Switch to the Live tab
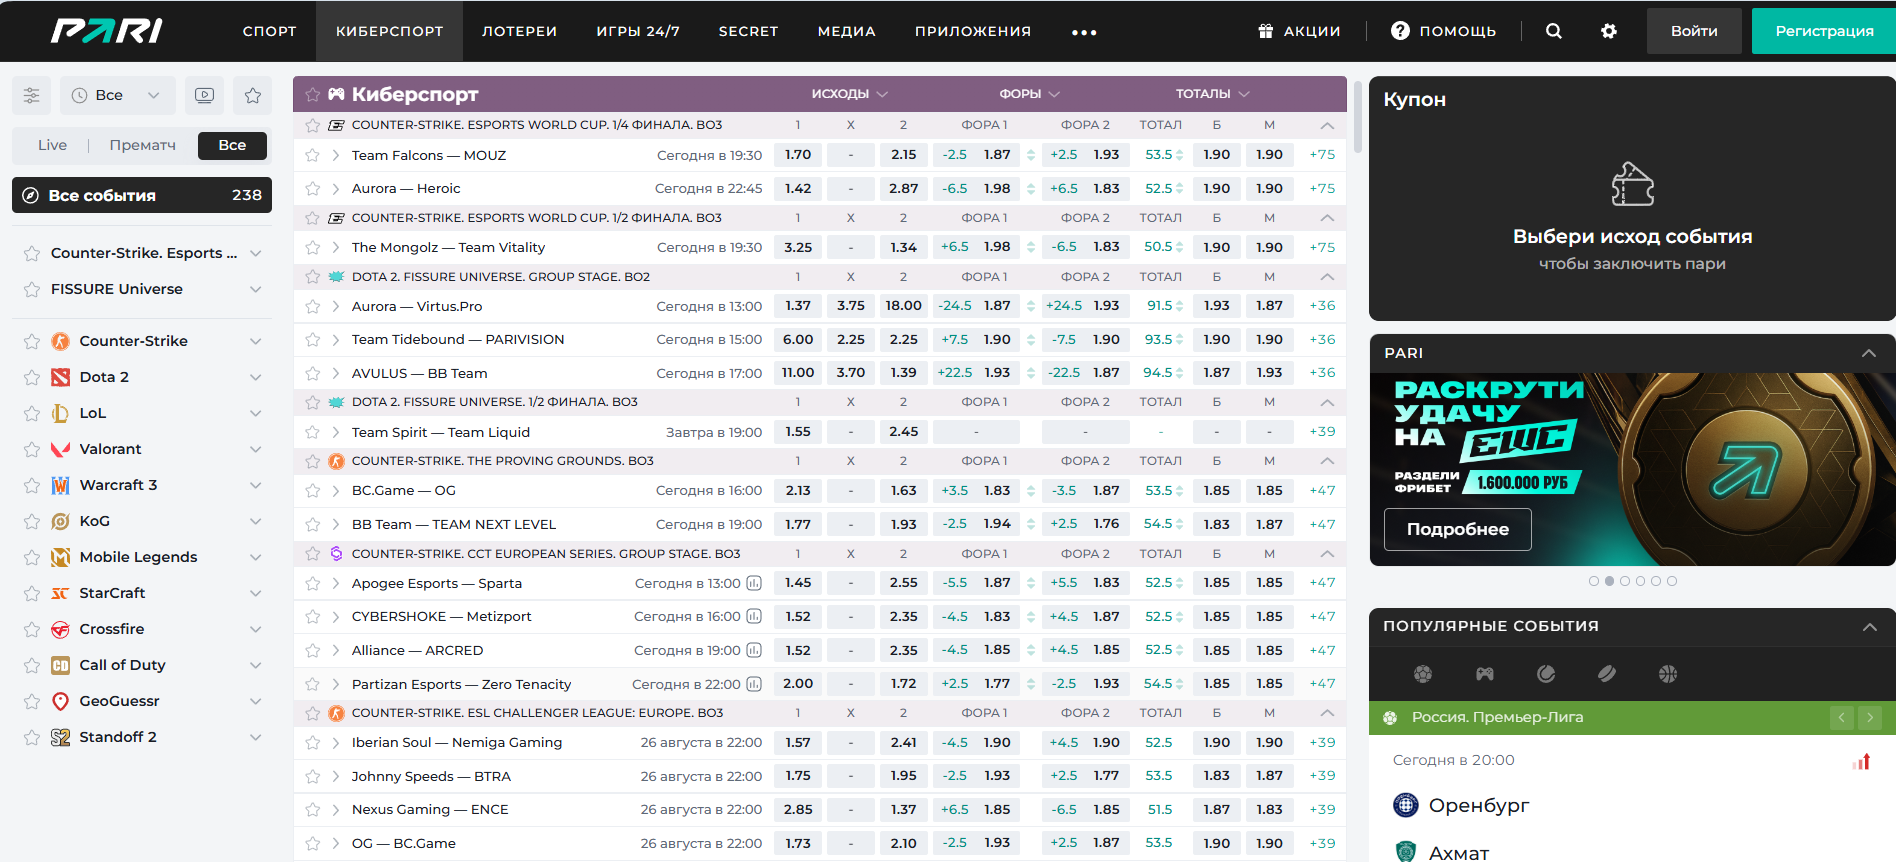The height and width of the screenshot is (862, 1896). 52,145
